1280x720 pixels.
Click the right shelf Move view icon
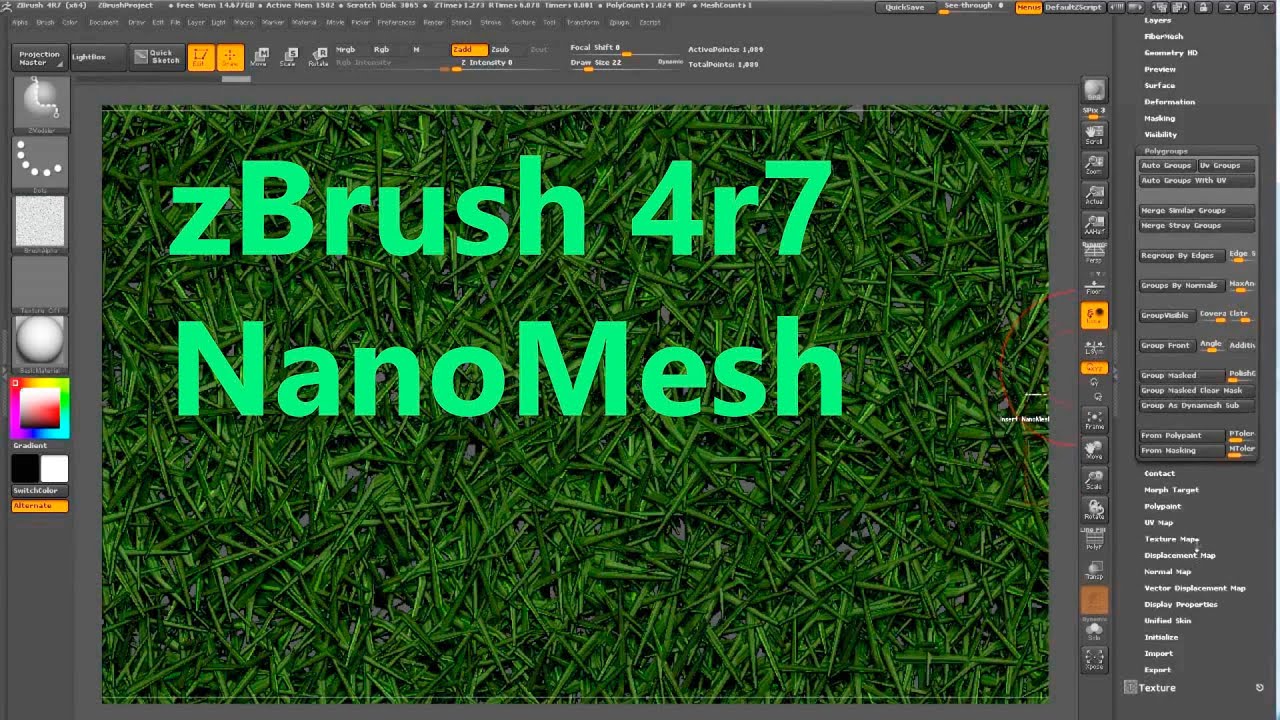(1095, 449)
